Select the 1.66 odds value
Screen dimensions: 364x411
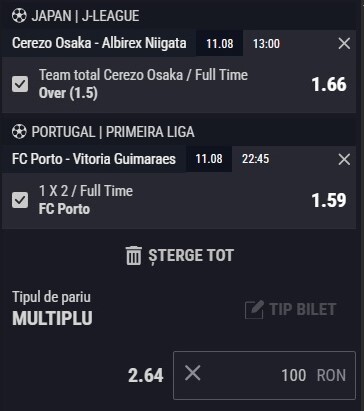click(x=329, y=84)
